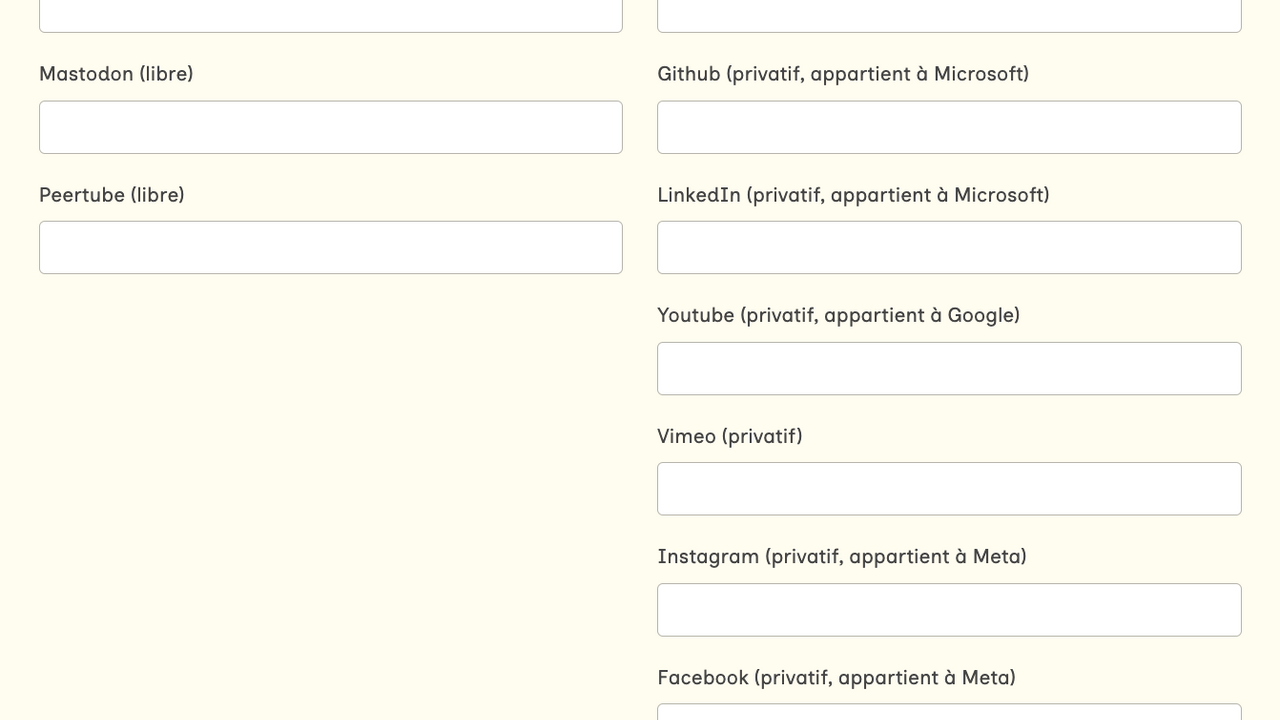This screenshot has height=720, width=1280.
Task: Focus the Youtube input field
Action: pos(948,368)
